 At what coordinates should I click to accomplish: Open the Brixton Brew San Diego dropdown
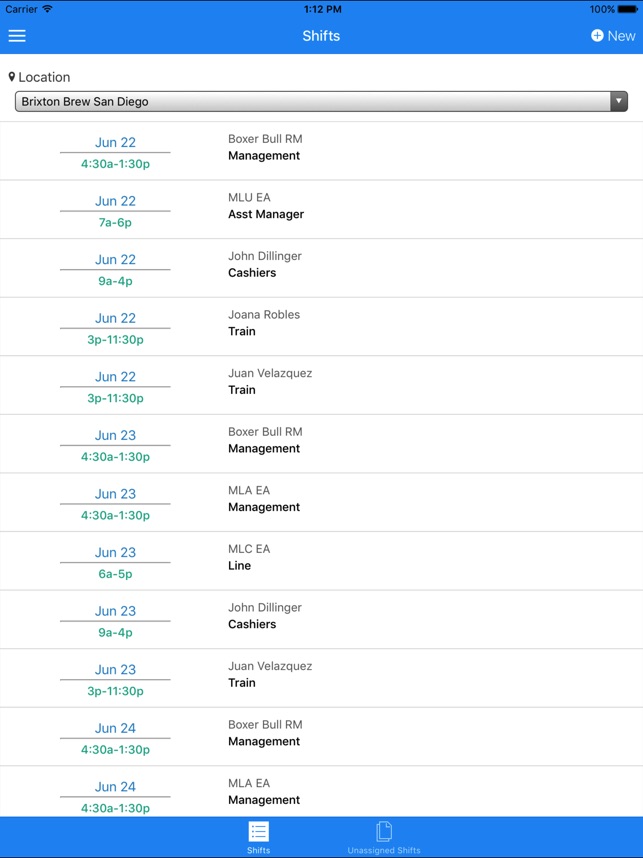pos(310,101)
